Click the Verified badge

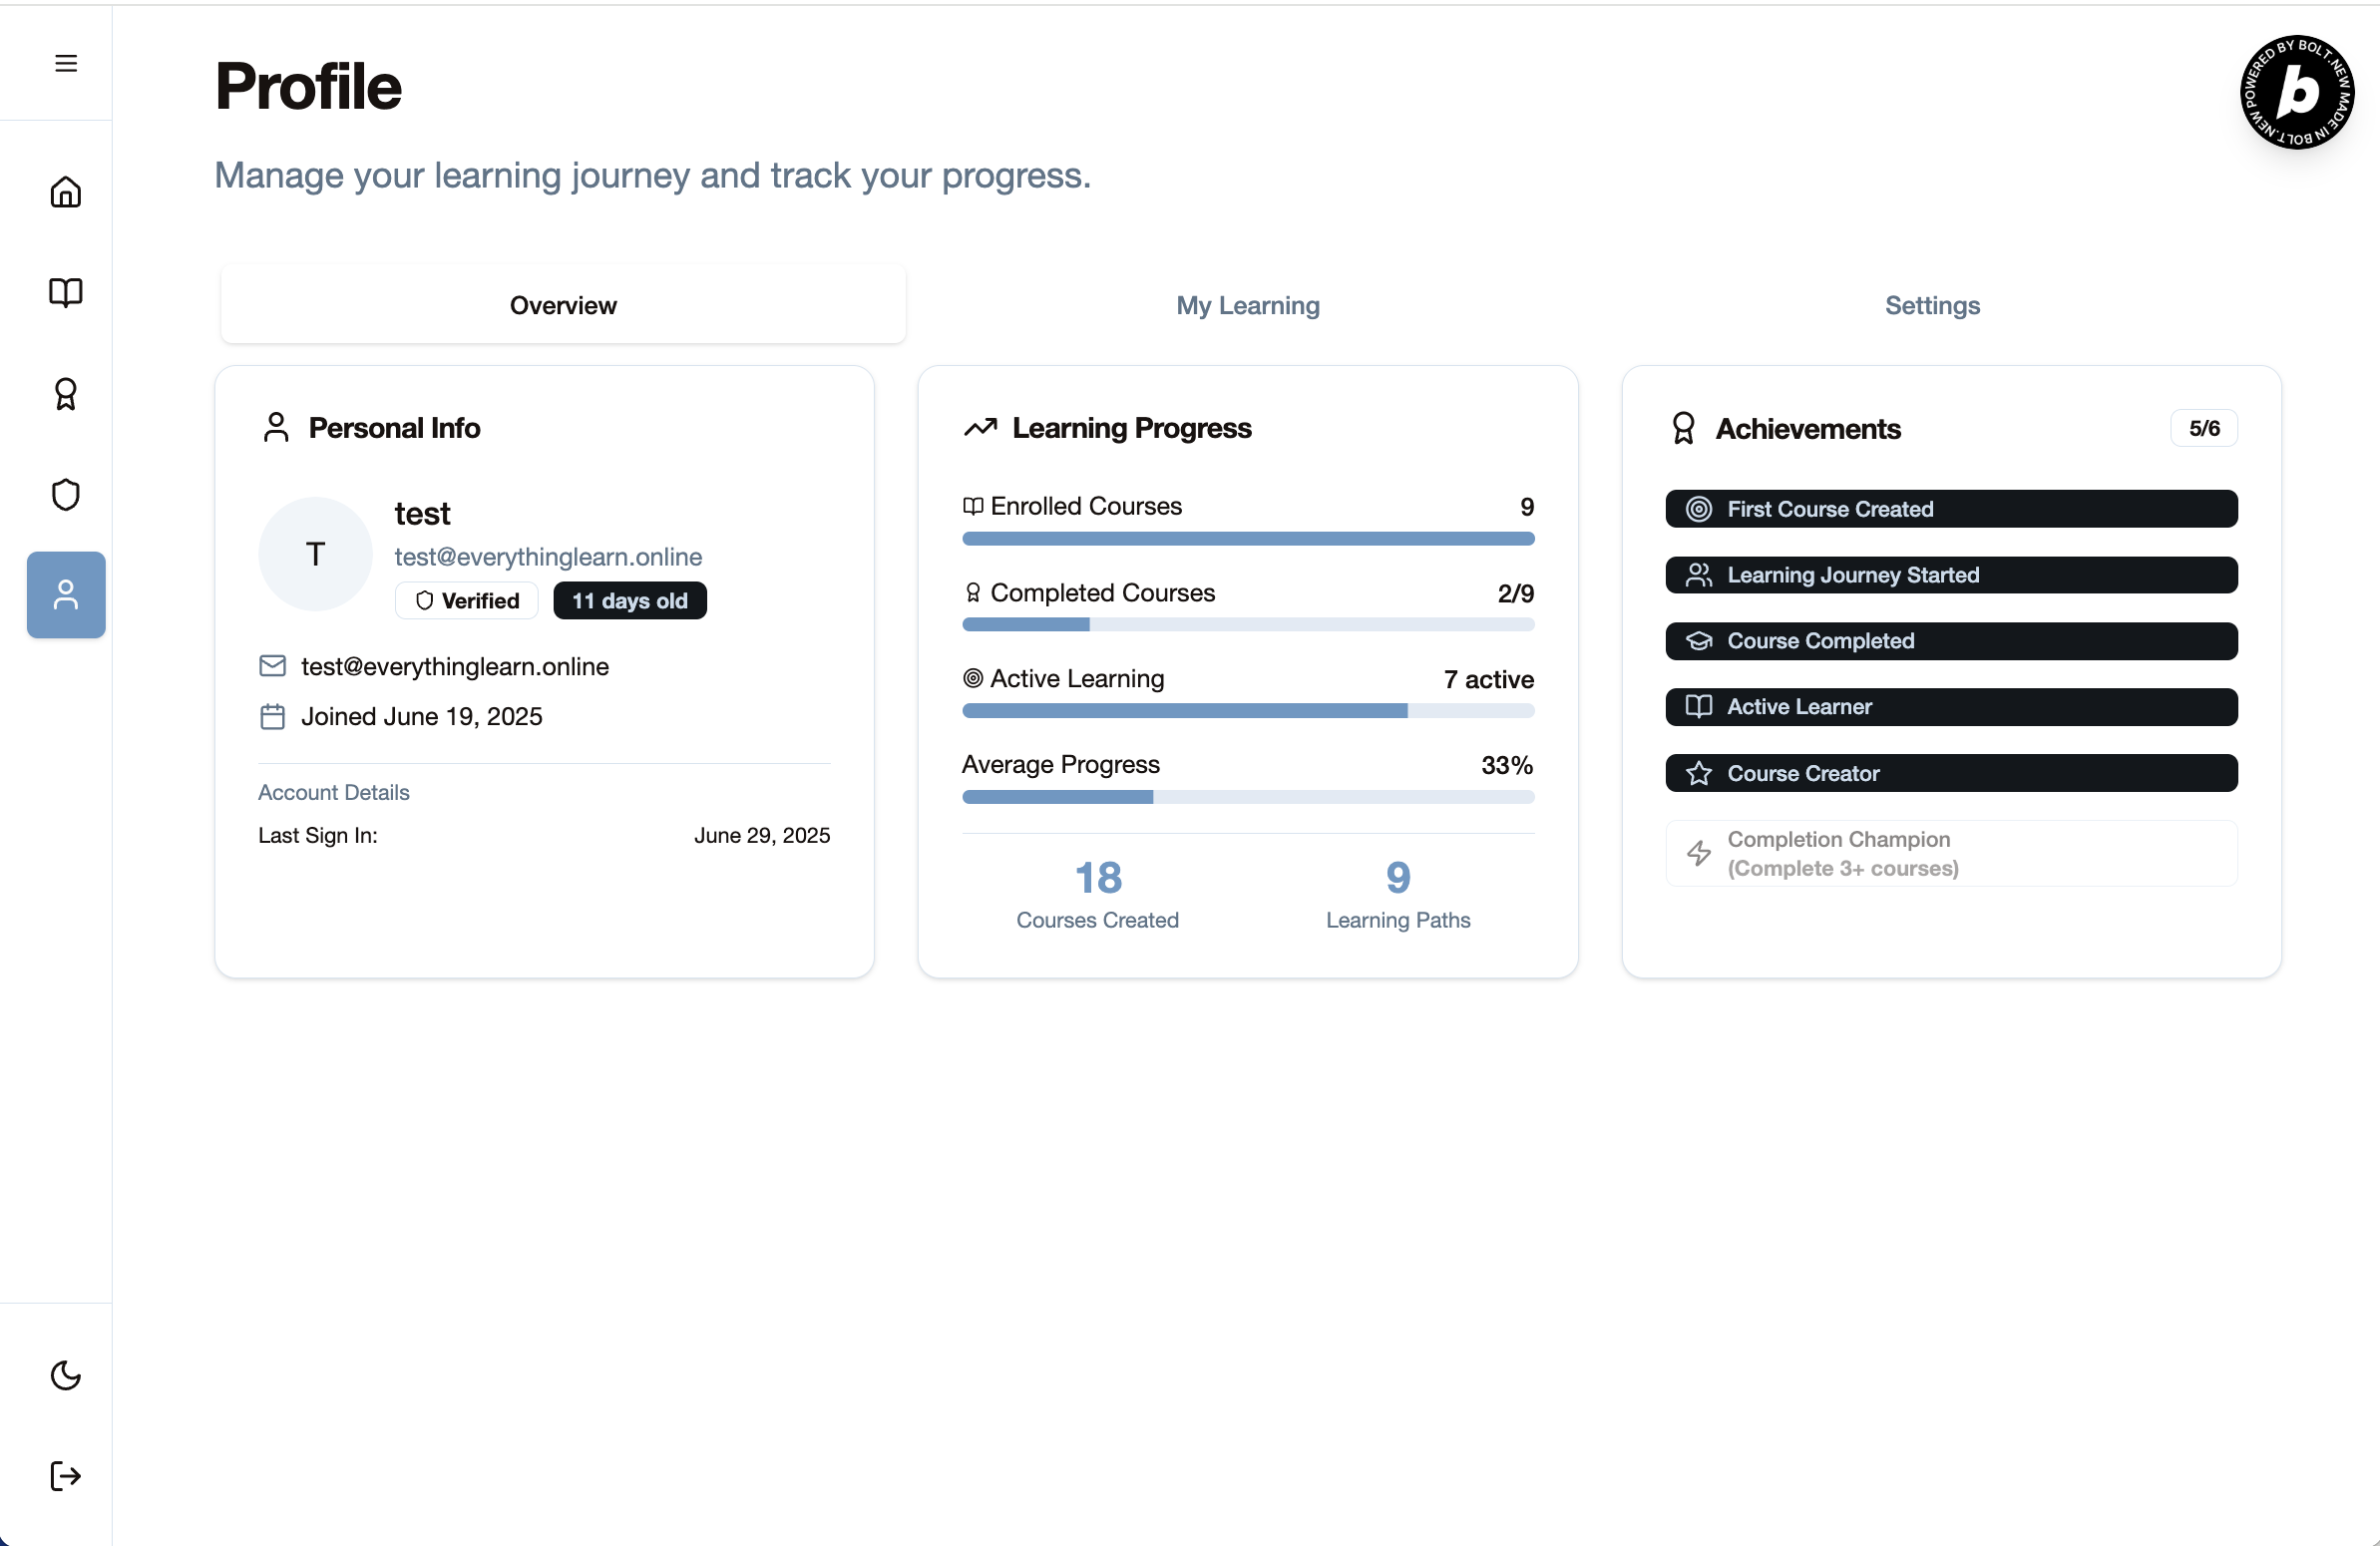467,601
